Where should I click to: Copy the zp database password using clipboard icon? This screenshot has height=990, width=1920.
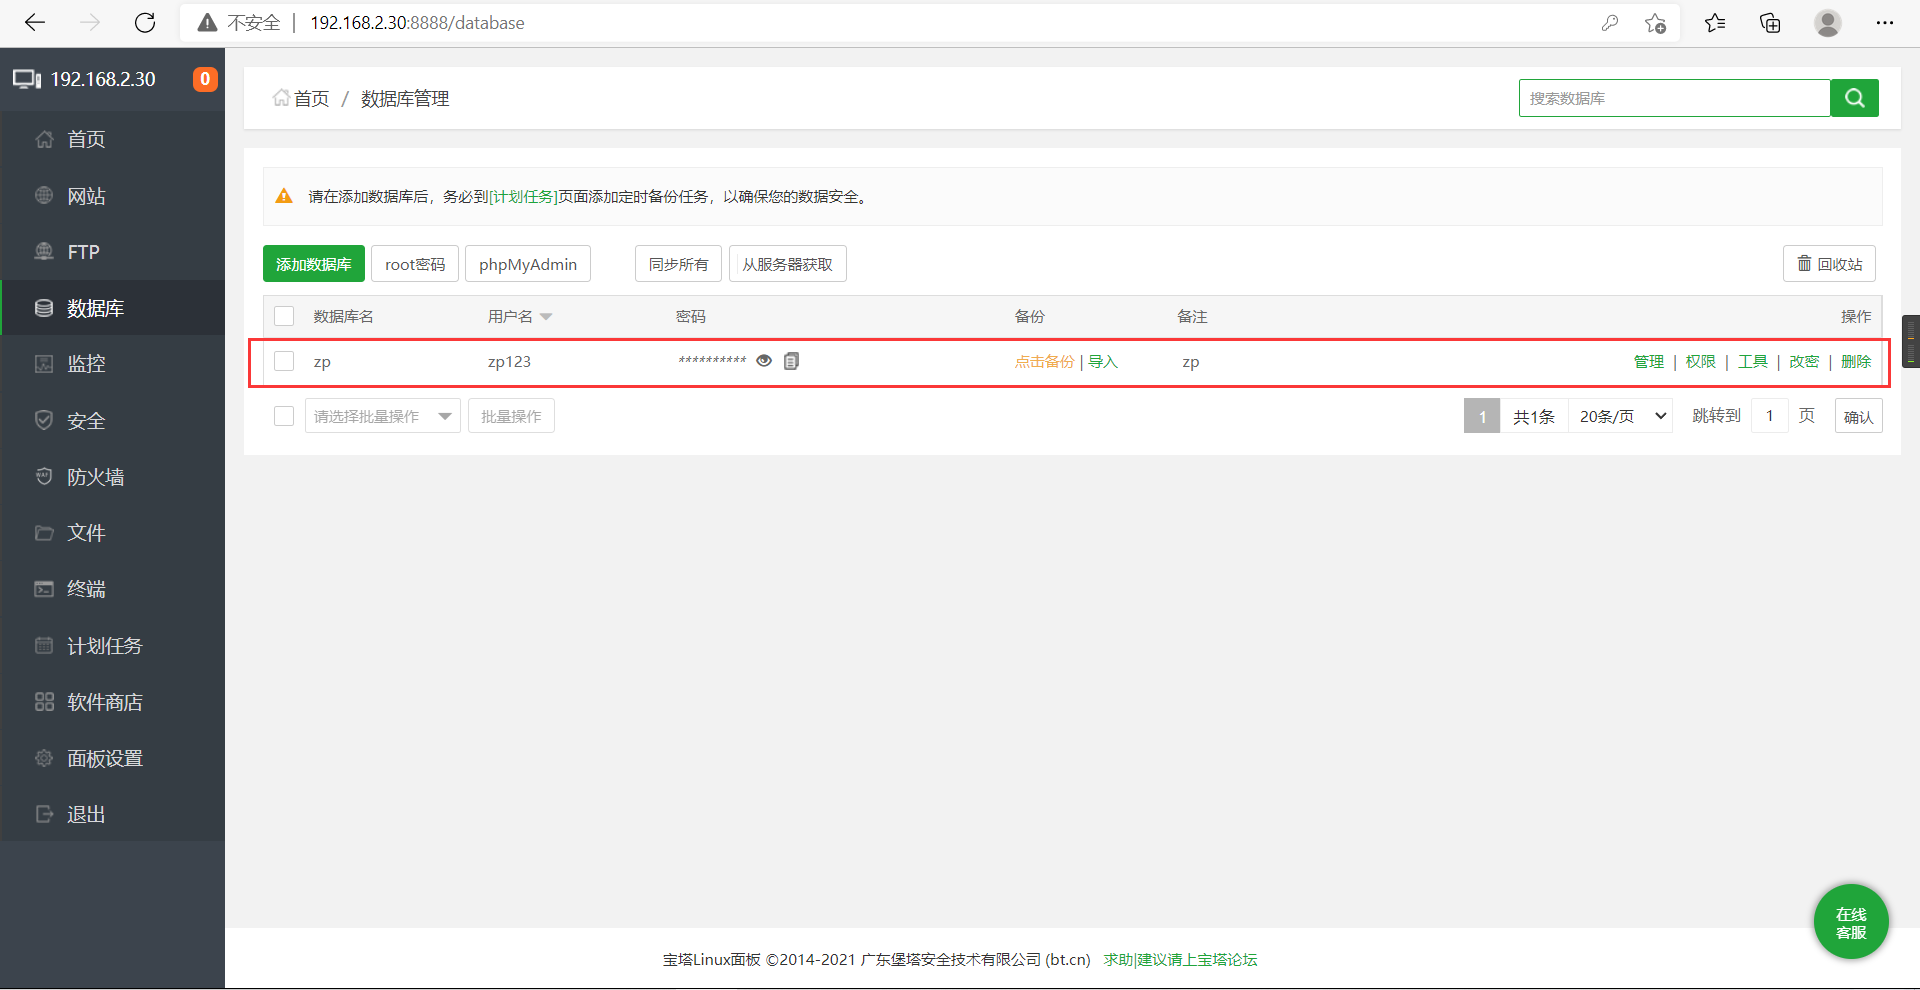pyautogui.click(x=791, y=361)
